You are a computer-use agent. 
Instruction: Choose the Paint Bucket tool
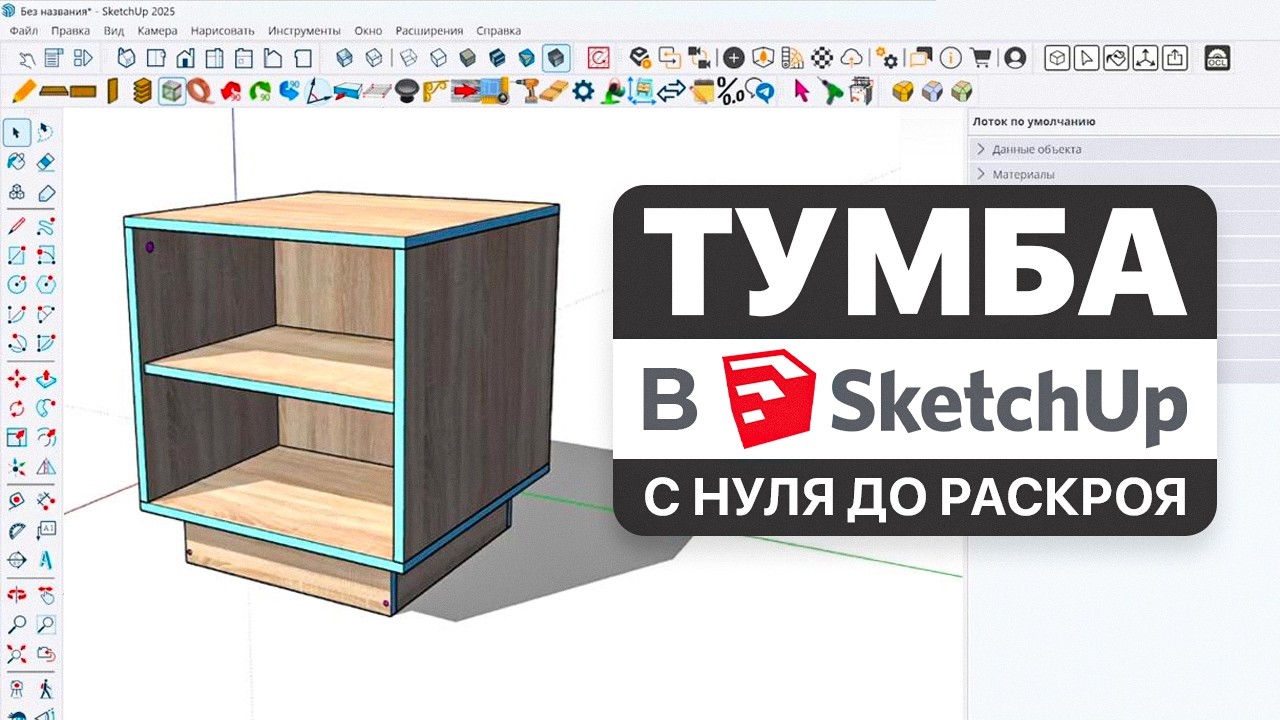pos(17,162)
